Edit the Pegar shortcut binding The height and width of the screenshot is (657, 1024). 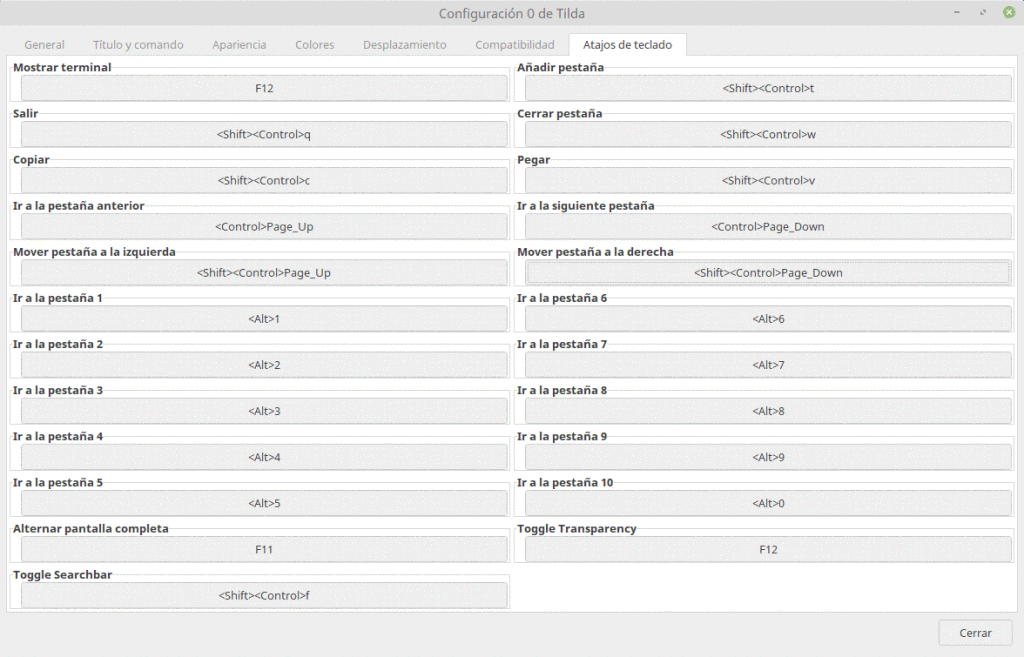click(x=767, y=180)
